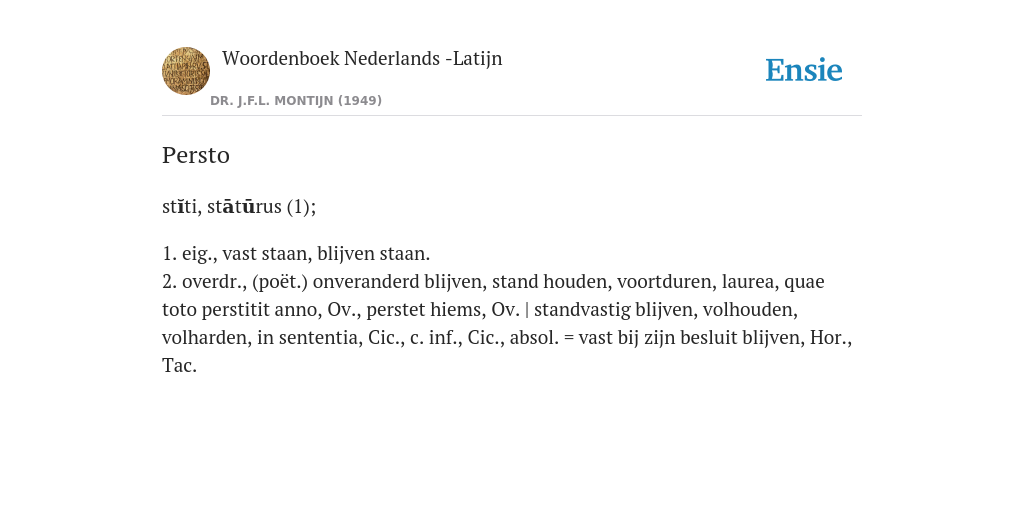Click the phrase vast bij zijn besluit blijven
Viewport: 1024px width, 512px height.
[x=691, y=338]
